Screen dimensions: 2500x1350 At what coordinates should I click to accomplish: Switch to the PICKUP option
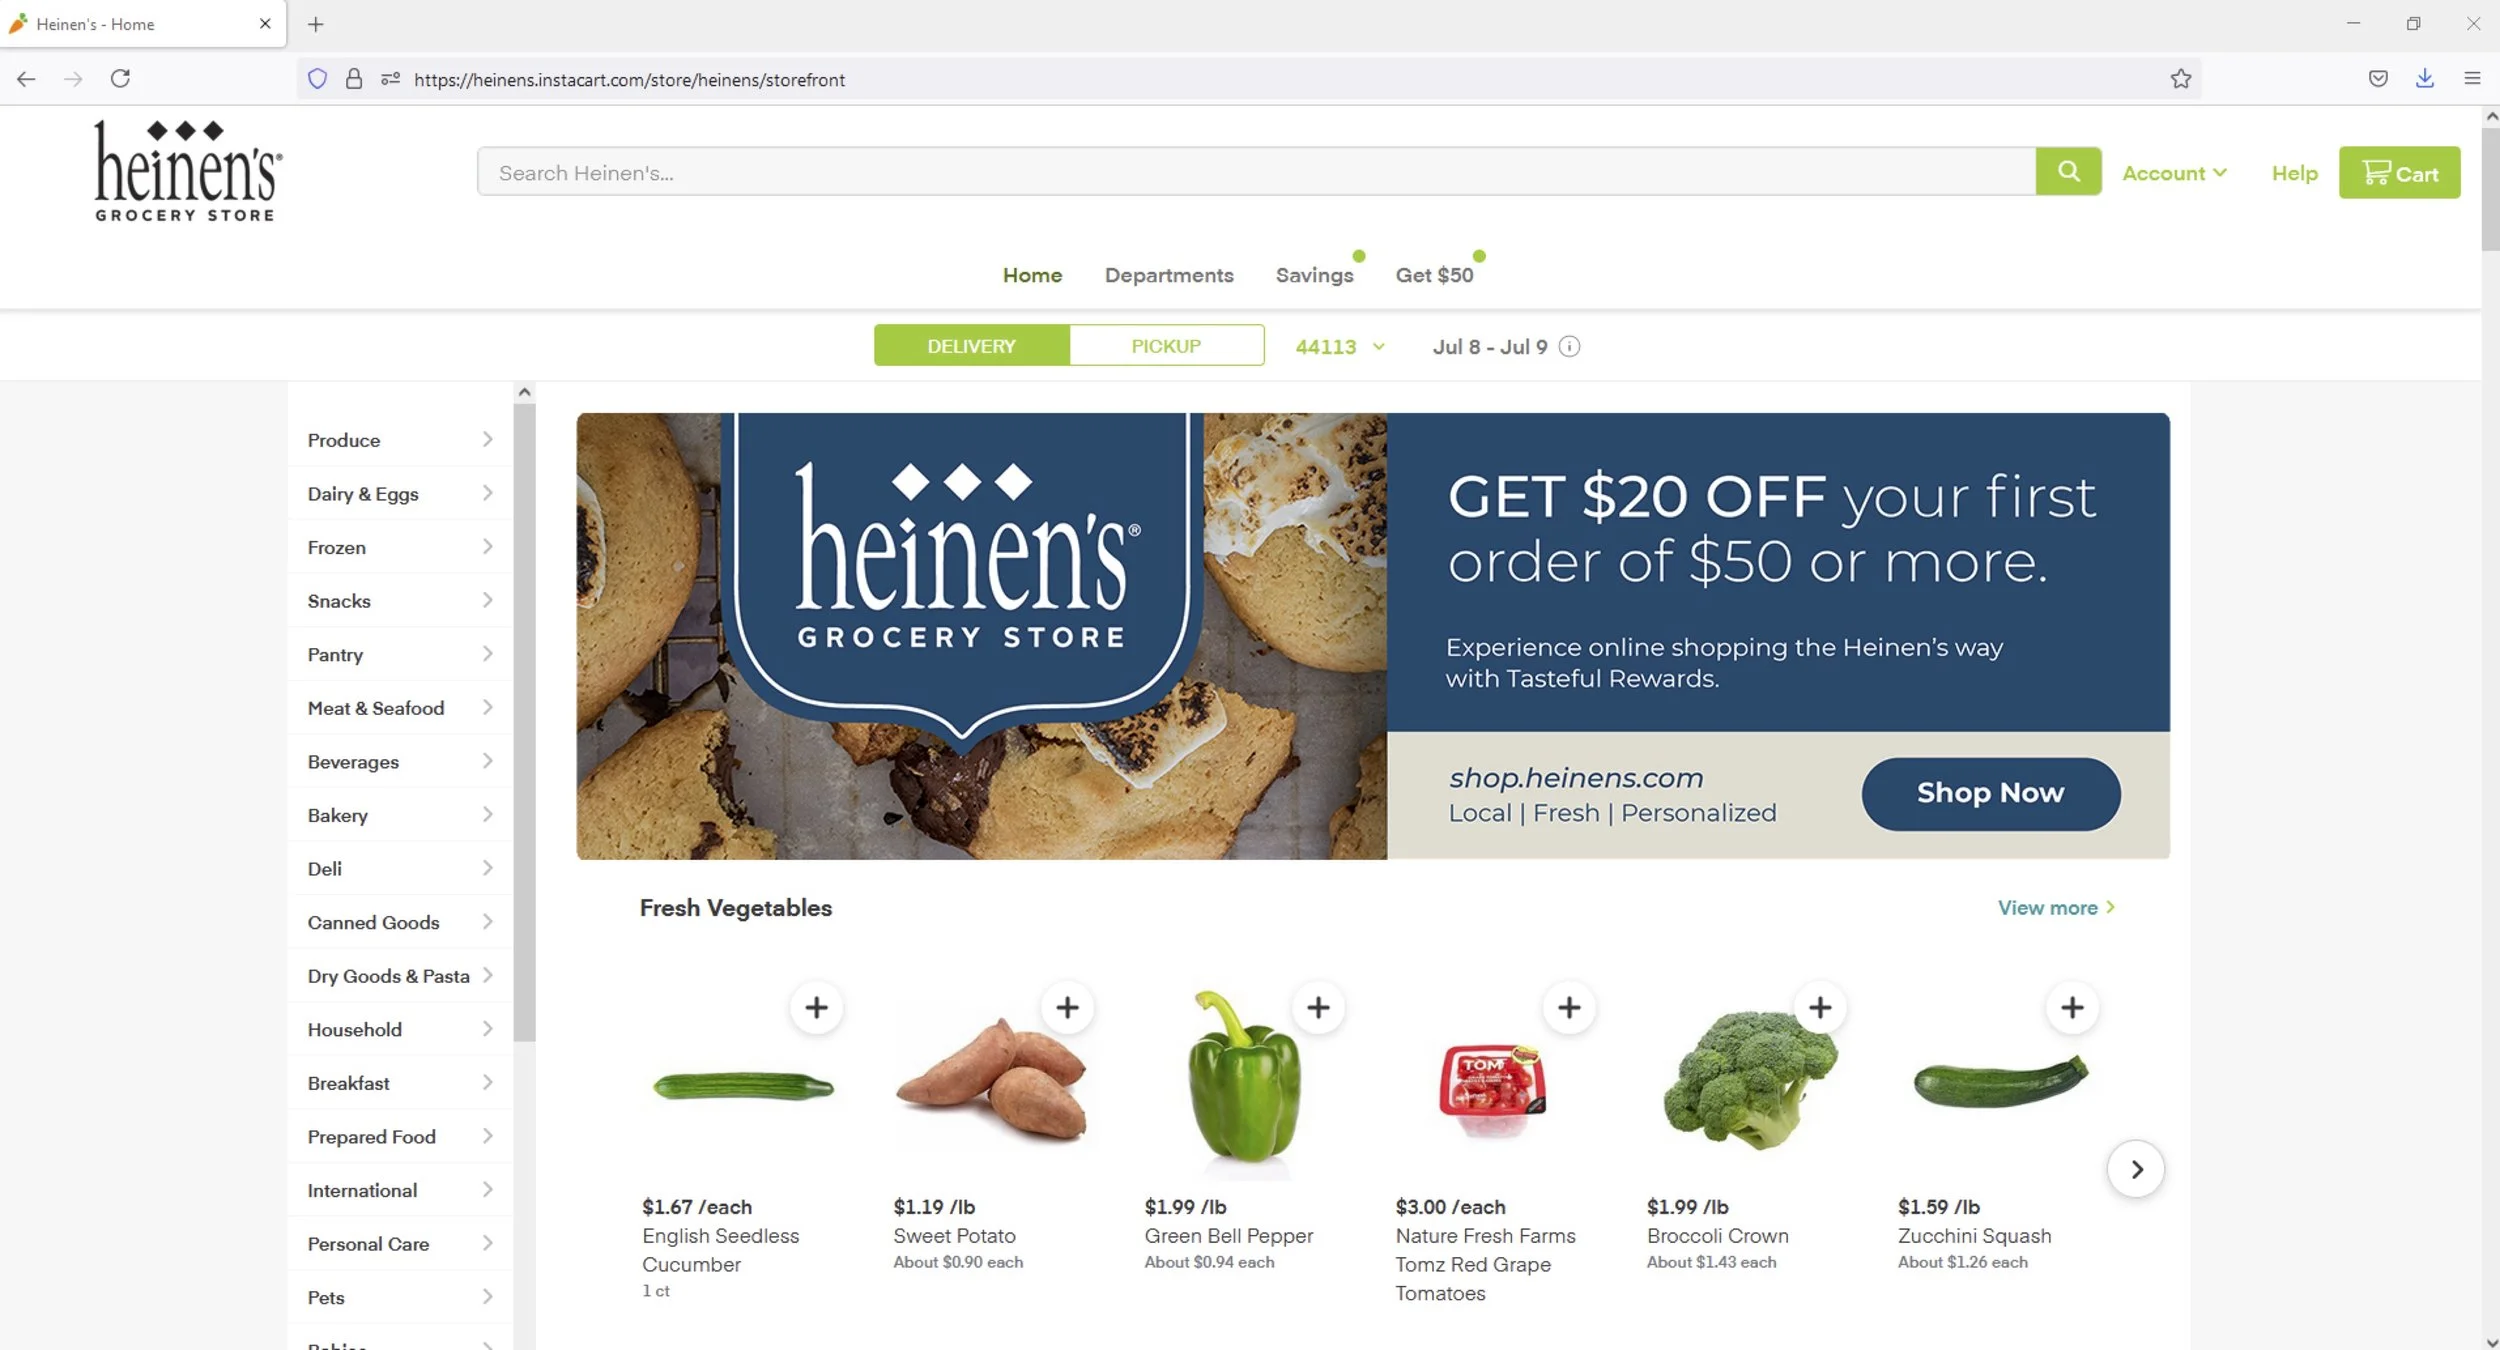pyautogui.click(x=1166, y=346)
